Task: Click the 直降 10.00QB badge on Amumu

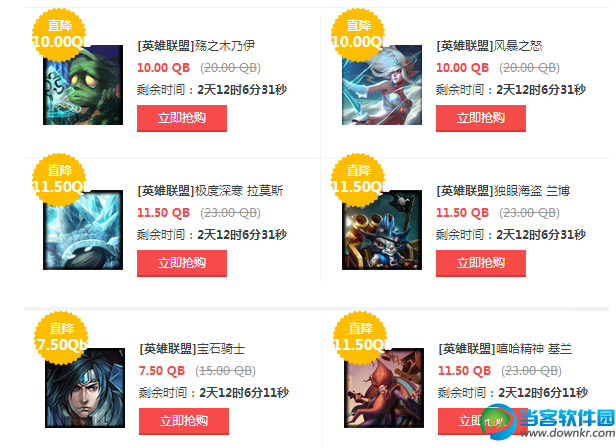Action: tap(59, 35)
